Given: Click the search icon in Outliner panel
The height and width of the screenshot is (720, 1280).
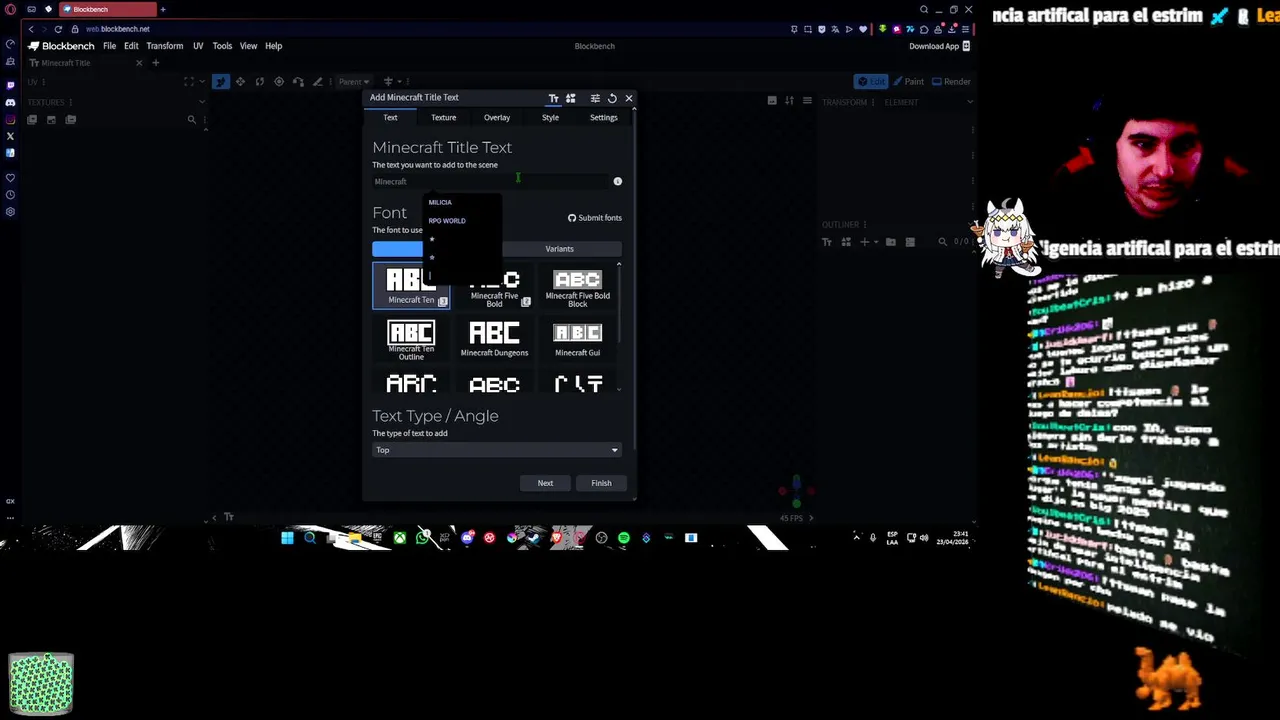Looking at the screenshot, I should point(942,242).
